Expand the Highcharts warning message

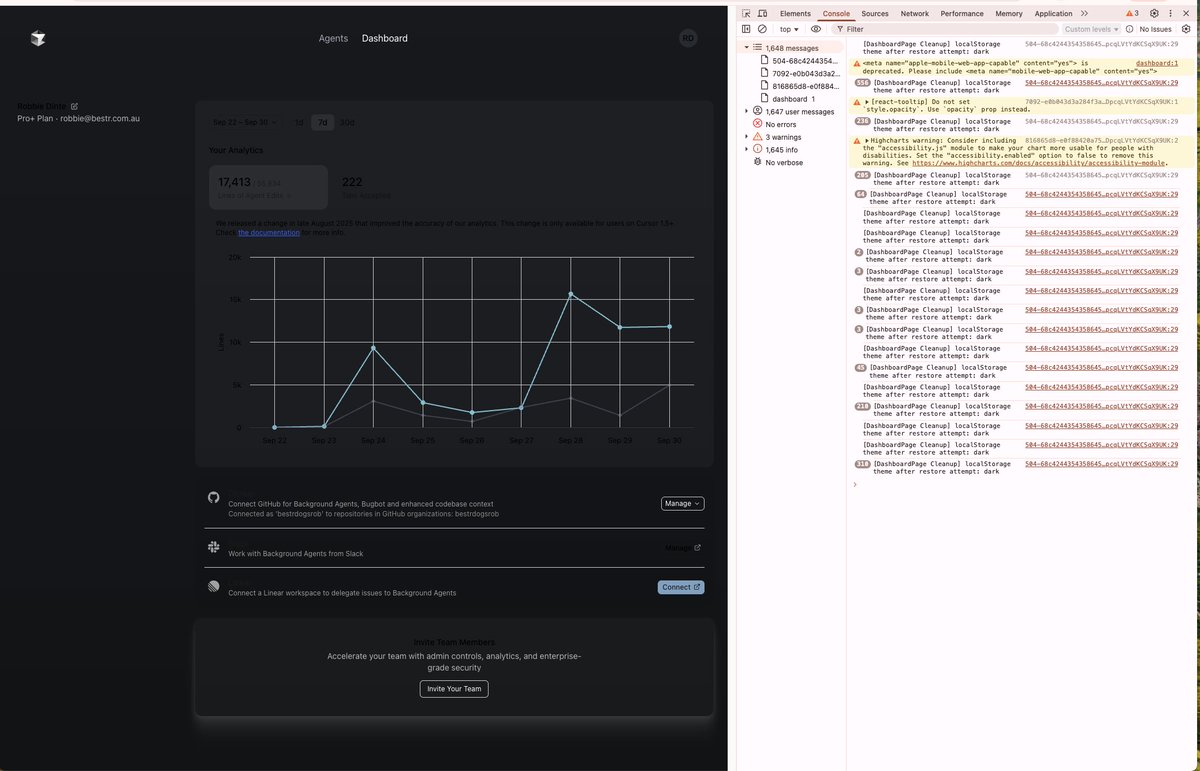pos(867,141)
